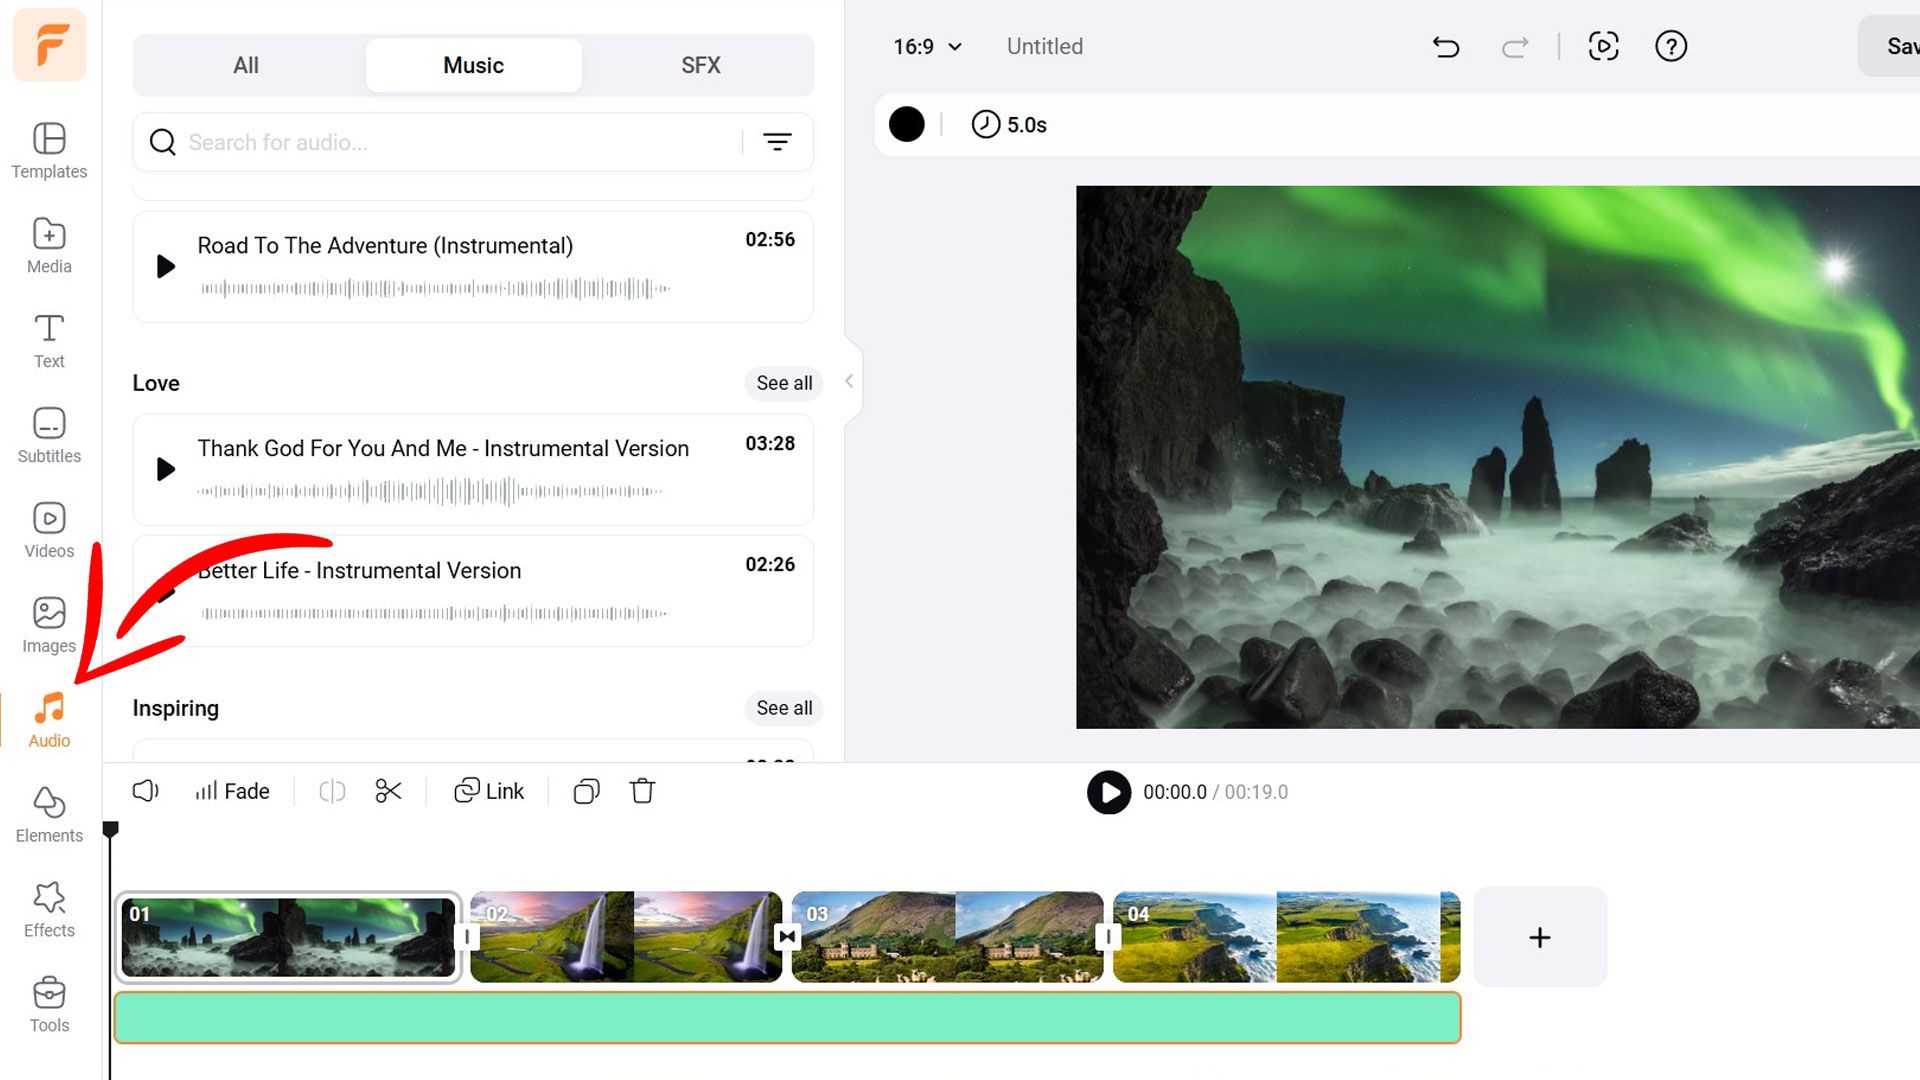
Task: Click the Fade audio tool icon
Action: click(233, 791)
